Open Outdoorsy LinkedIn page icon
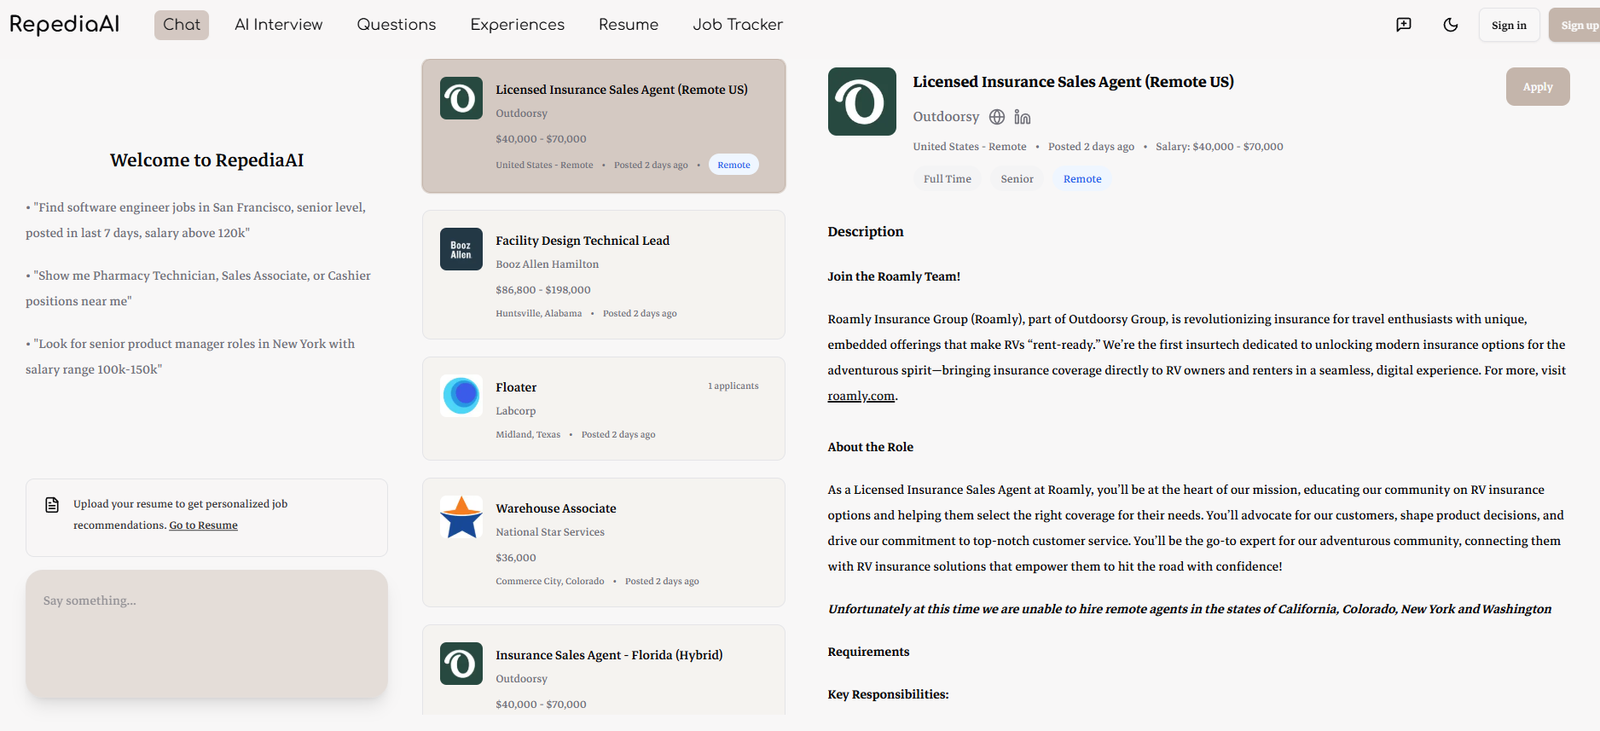Viewport: 1600px width, 731px height. pos(1022,117)
